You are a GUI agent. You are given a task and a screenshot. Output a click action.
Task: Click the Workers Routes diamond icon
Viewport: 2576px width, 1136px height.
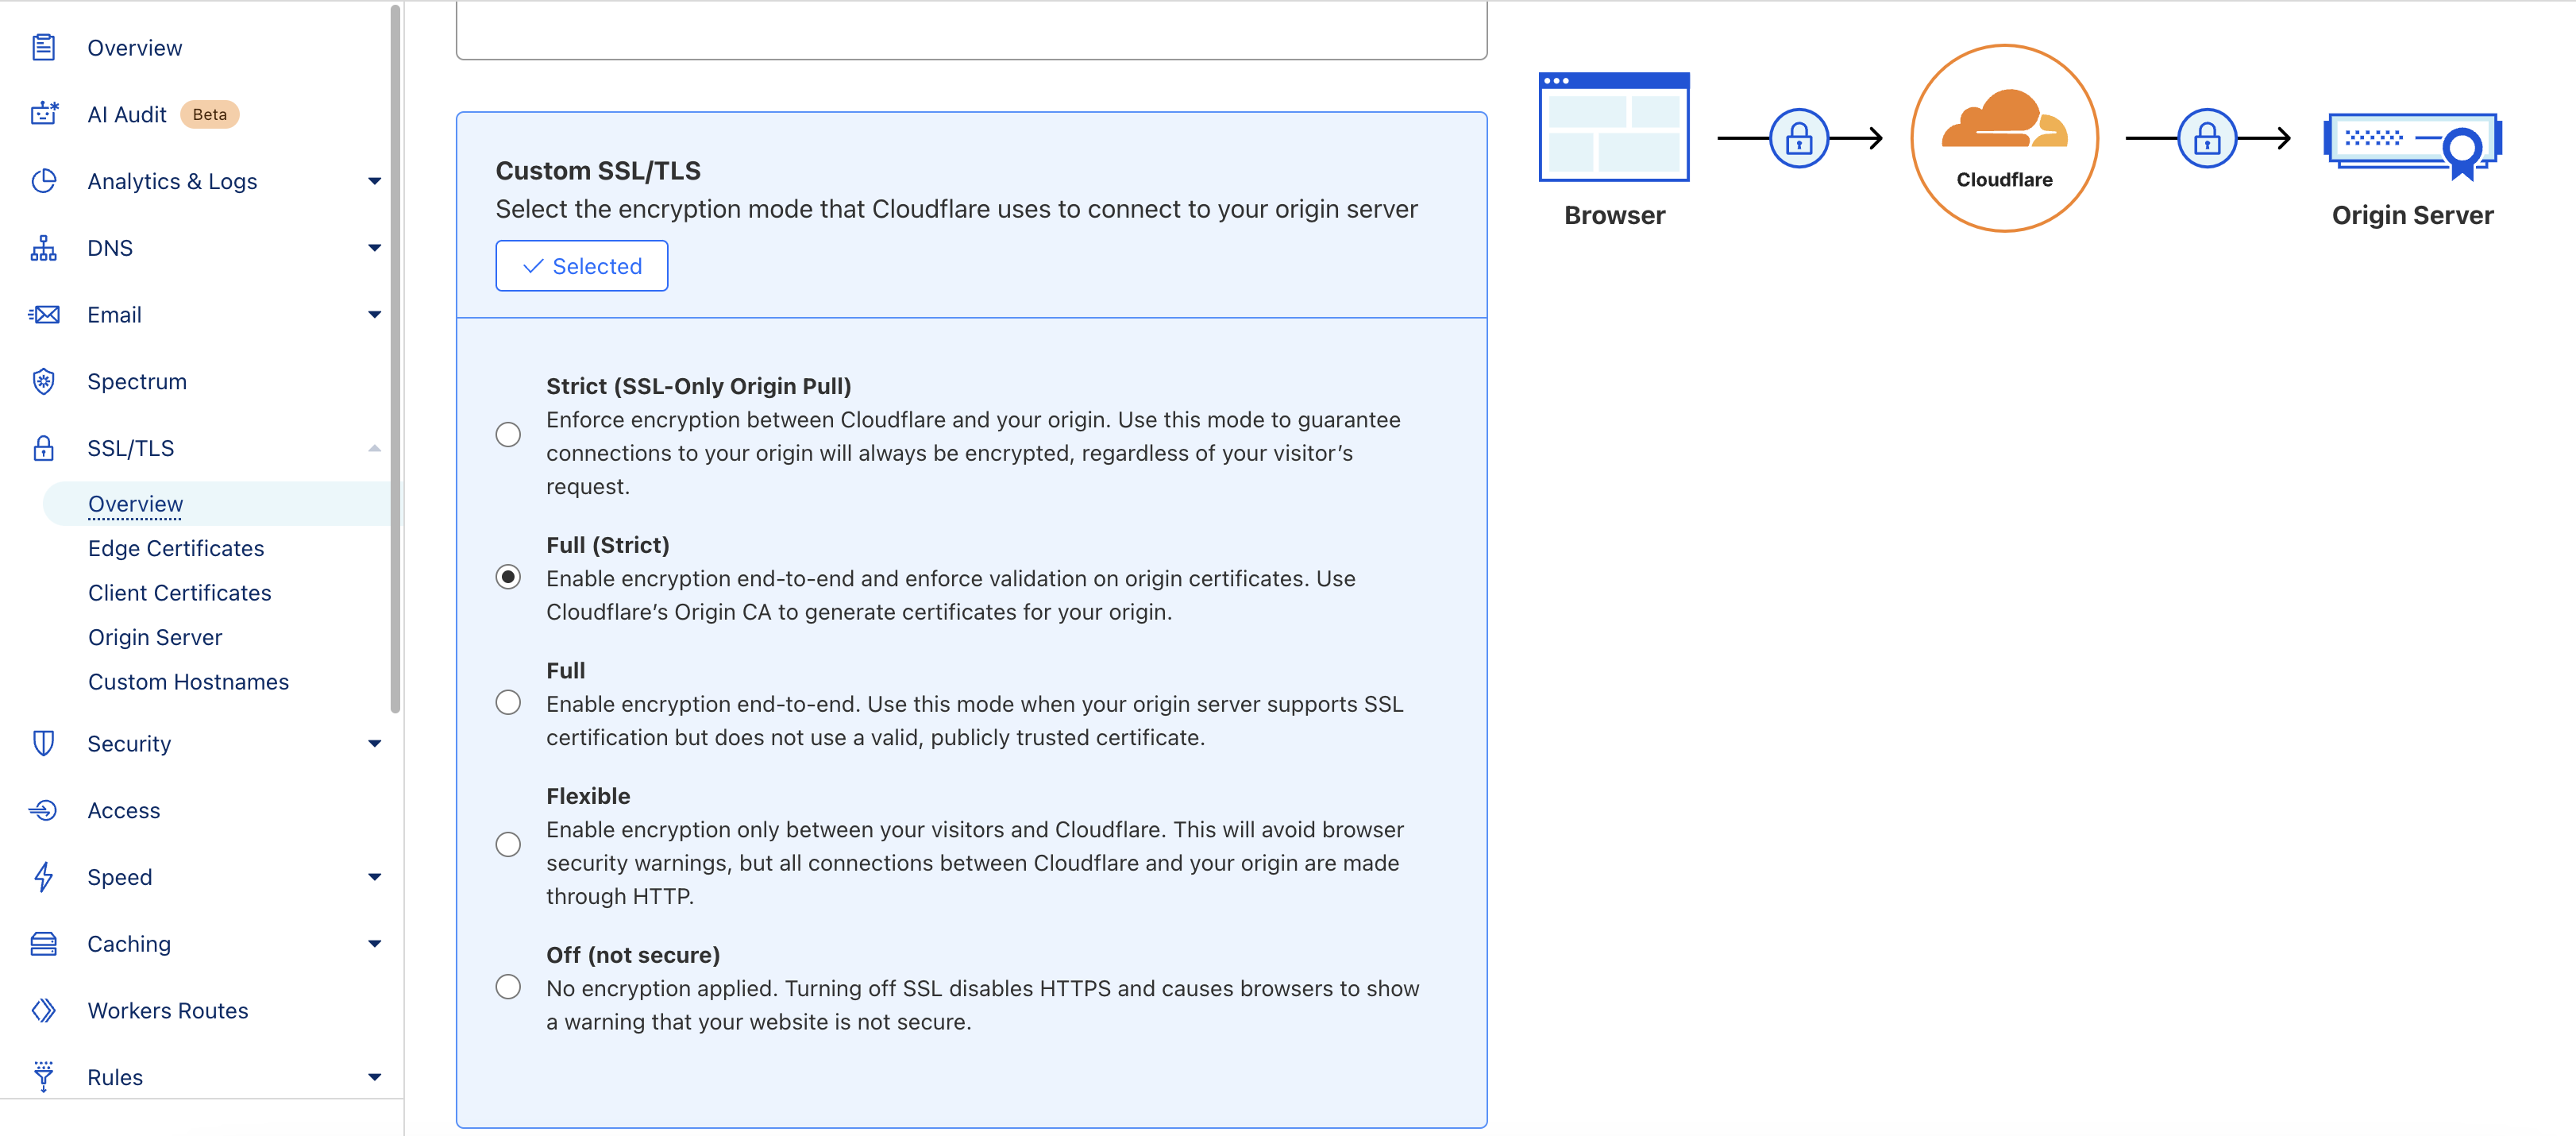[x=43, y=1010]
